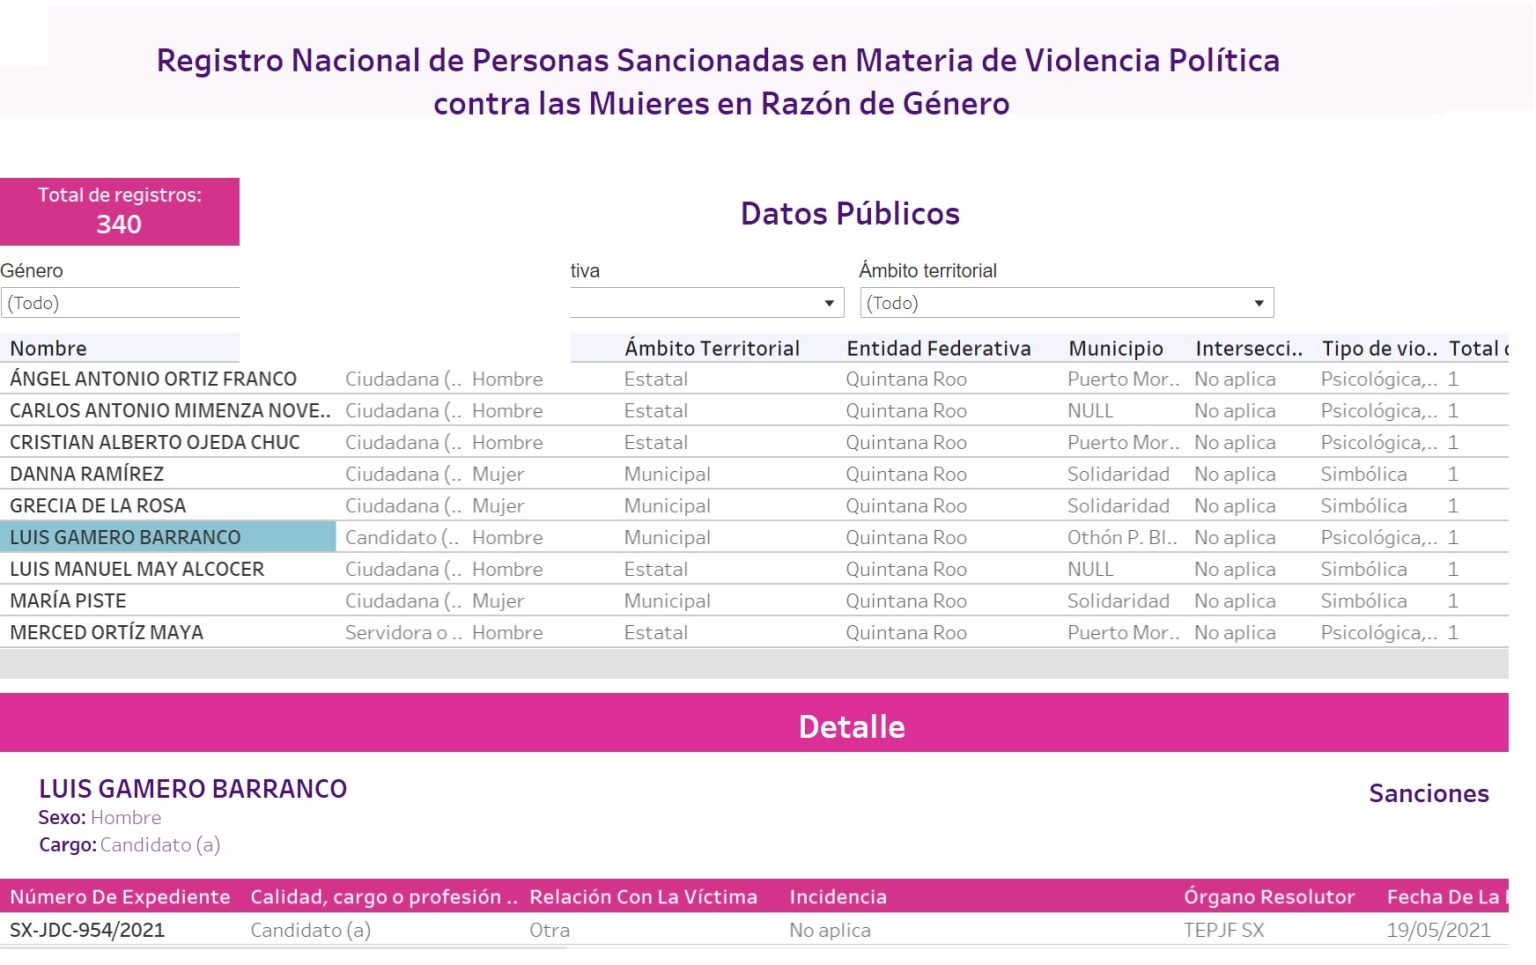Image resolution: width=1536 pixels, height=965 pixels.
Task: Click the horizontal scrollbar under the table
Action: (x=754, y=663)
